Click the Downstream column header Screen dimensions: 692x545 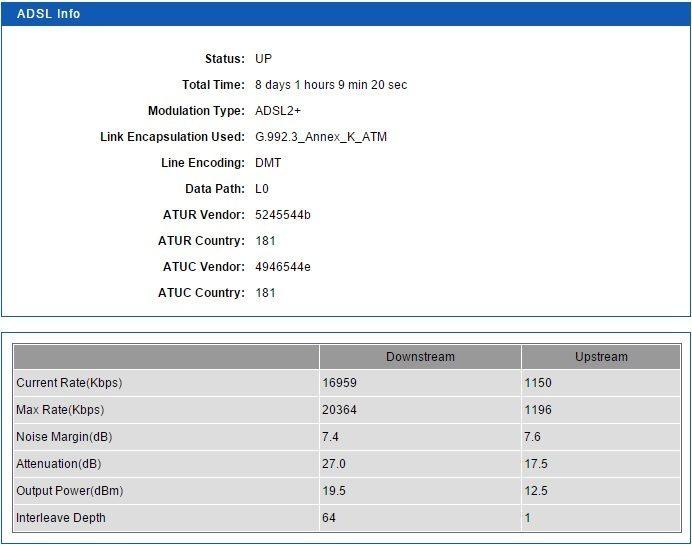point(420,357)
